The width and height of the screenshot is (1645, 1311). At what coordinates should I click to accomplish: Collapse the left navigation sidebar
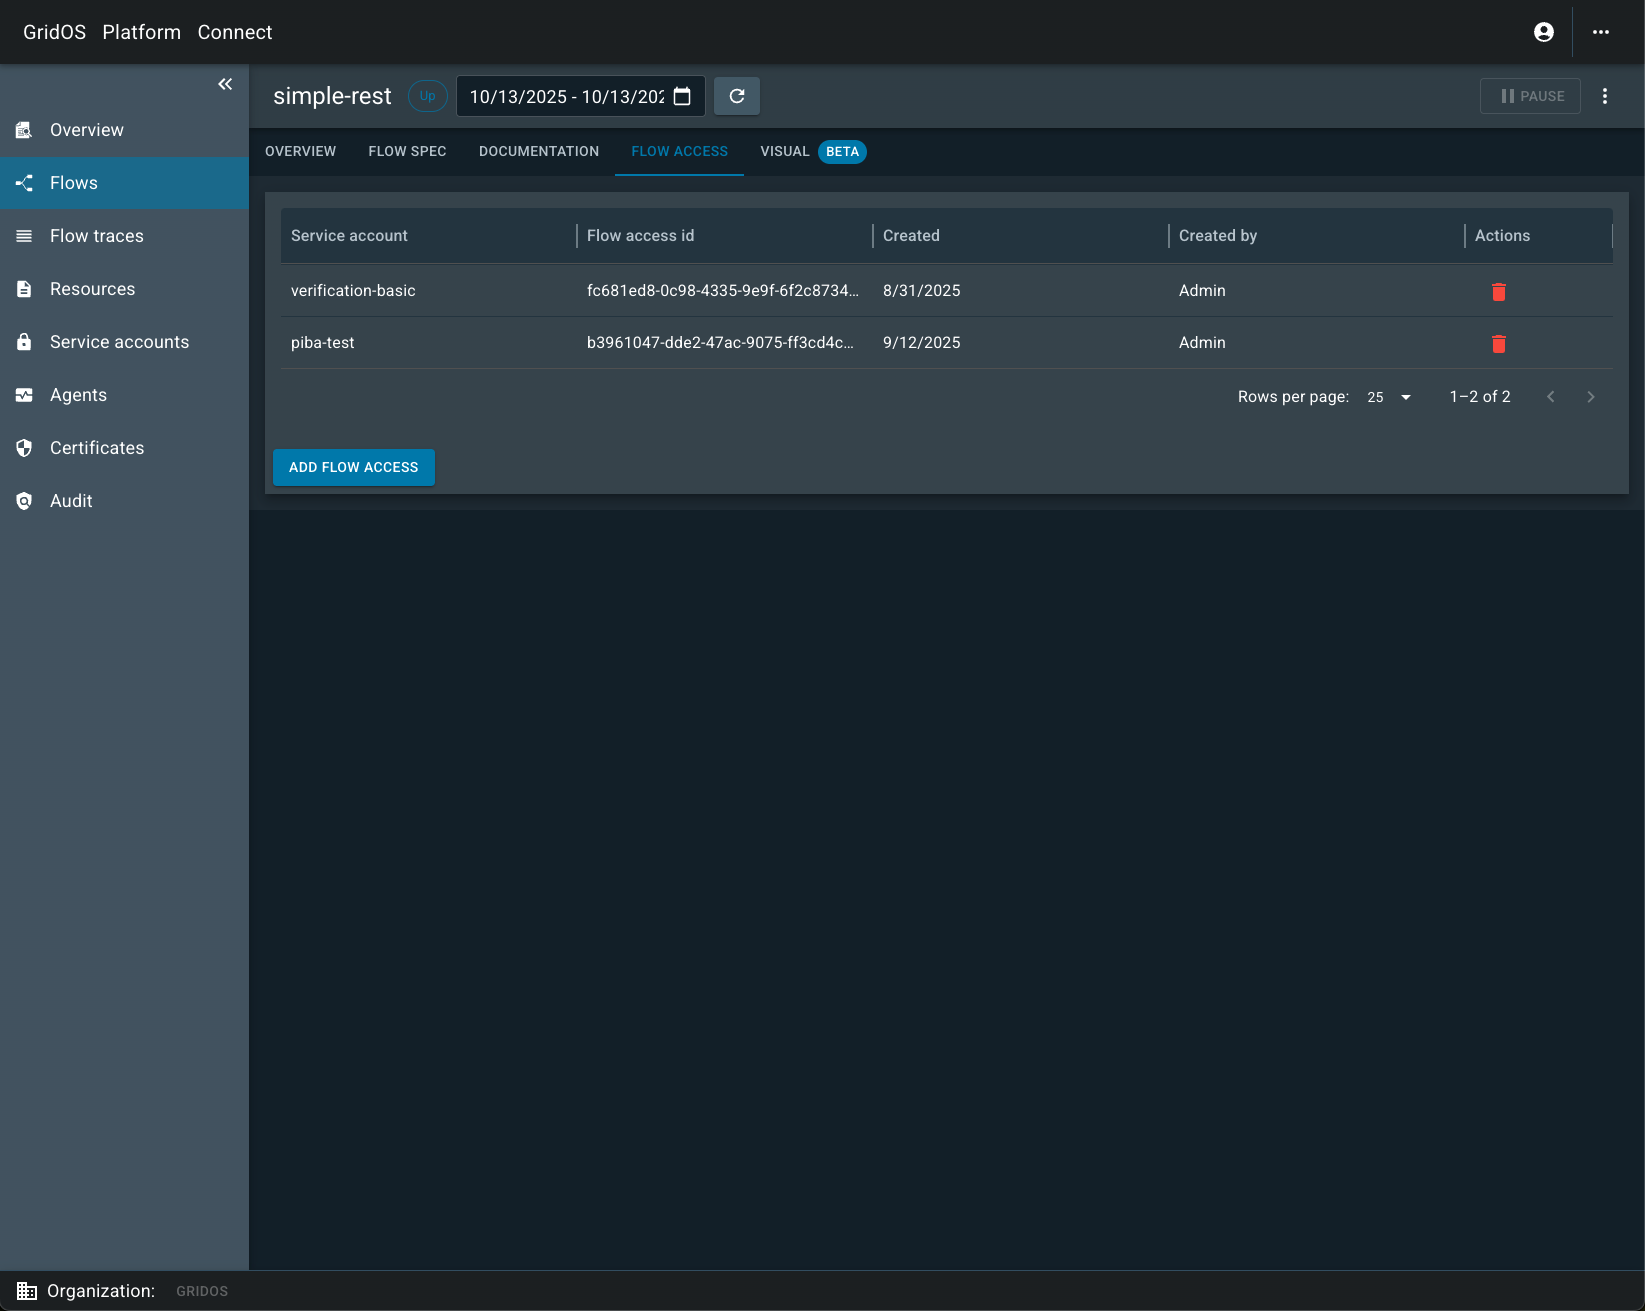[224, 84]
